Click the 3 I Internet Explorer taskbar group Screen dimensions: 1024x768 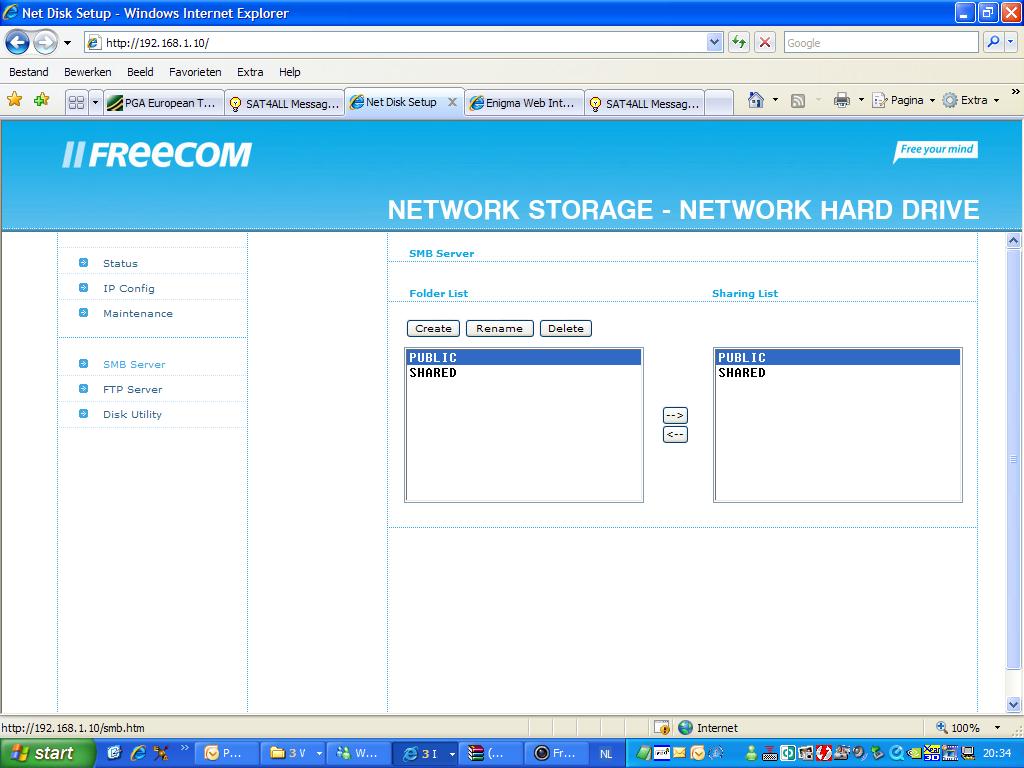coord(423,754)
